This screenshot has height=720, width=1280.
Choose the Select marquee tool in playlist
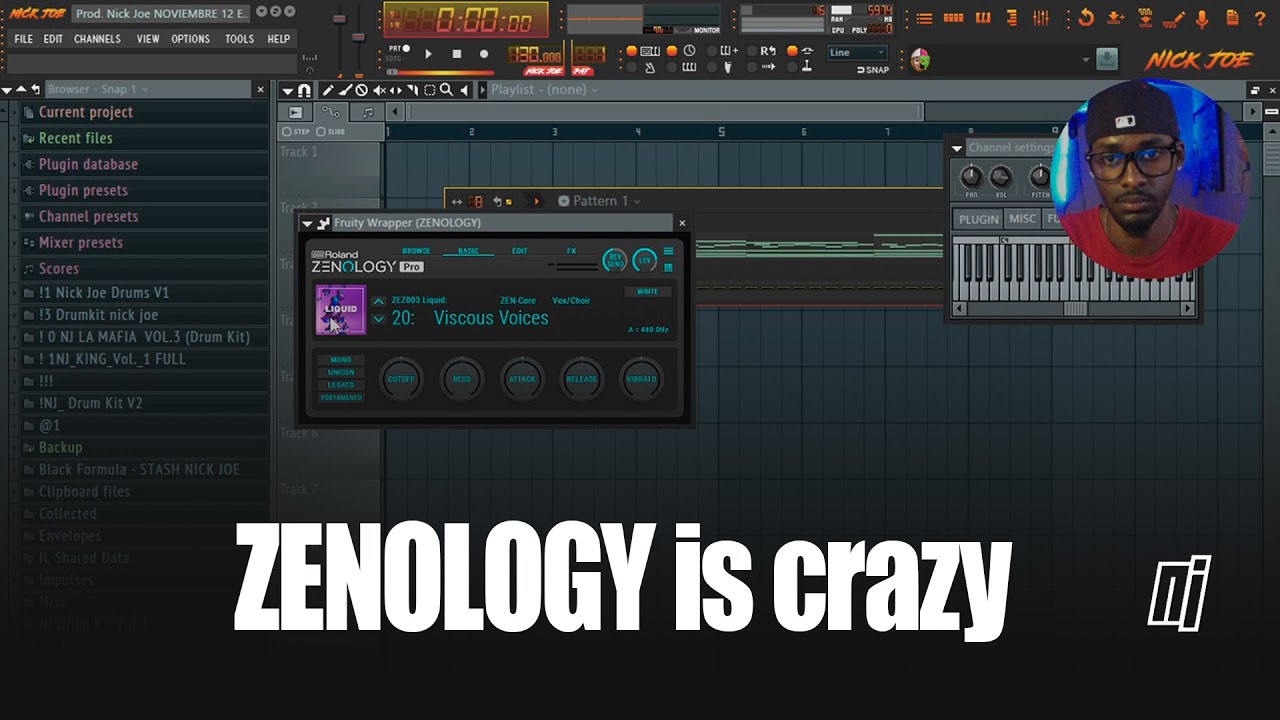[429, 90]
